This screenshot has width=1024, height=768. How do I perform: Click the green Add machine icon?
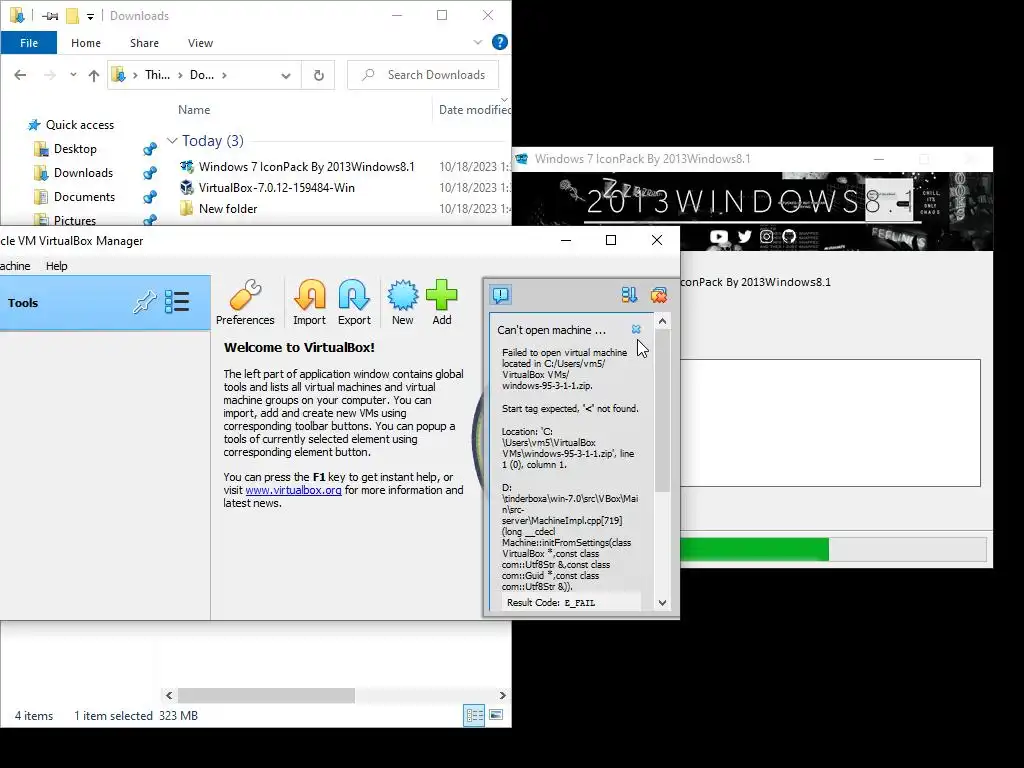pyautogui.click(x=441, y=302)
